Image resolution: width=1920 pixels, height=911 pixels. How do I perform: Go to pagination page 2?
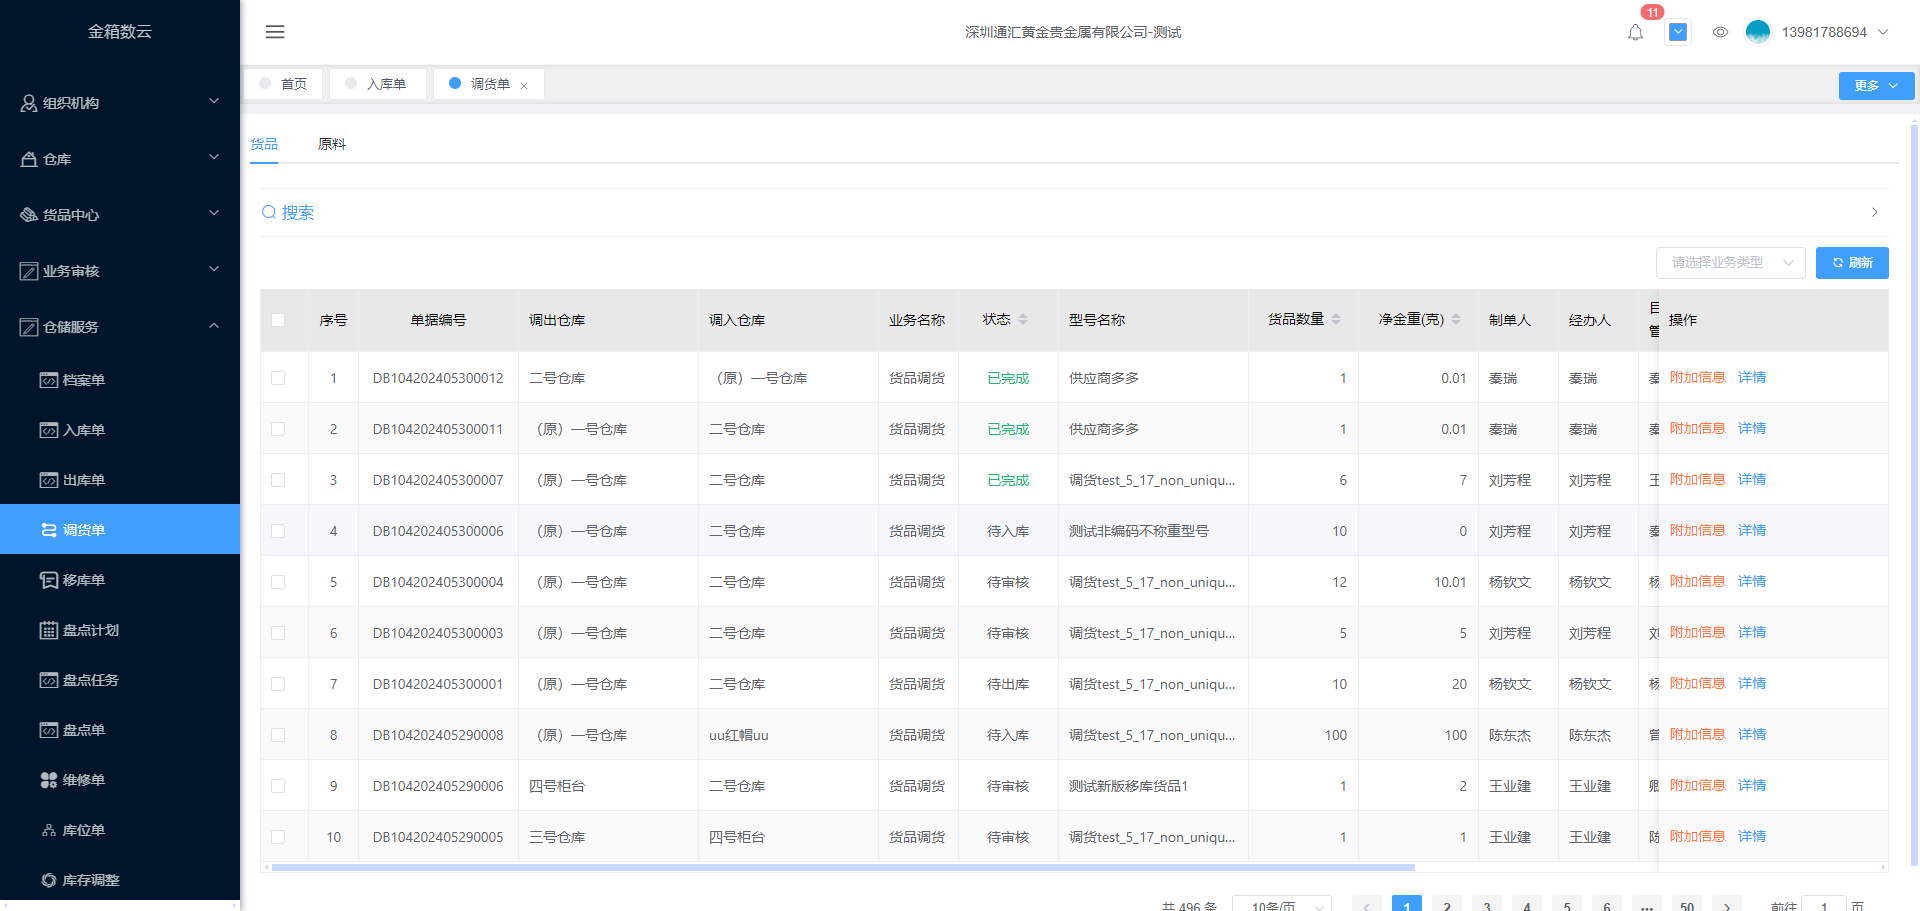pyautogui.click(x=1447, y=904)
